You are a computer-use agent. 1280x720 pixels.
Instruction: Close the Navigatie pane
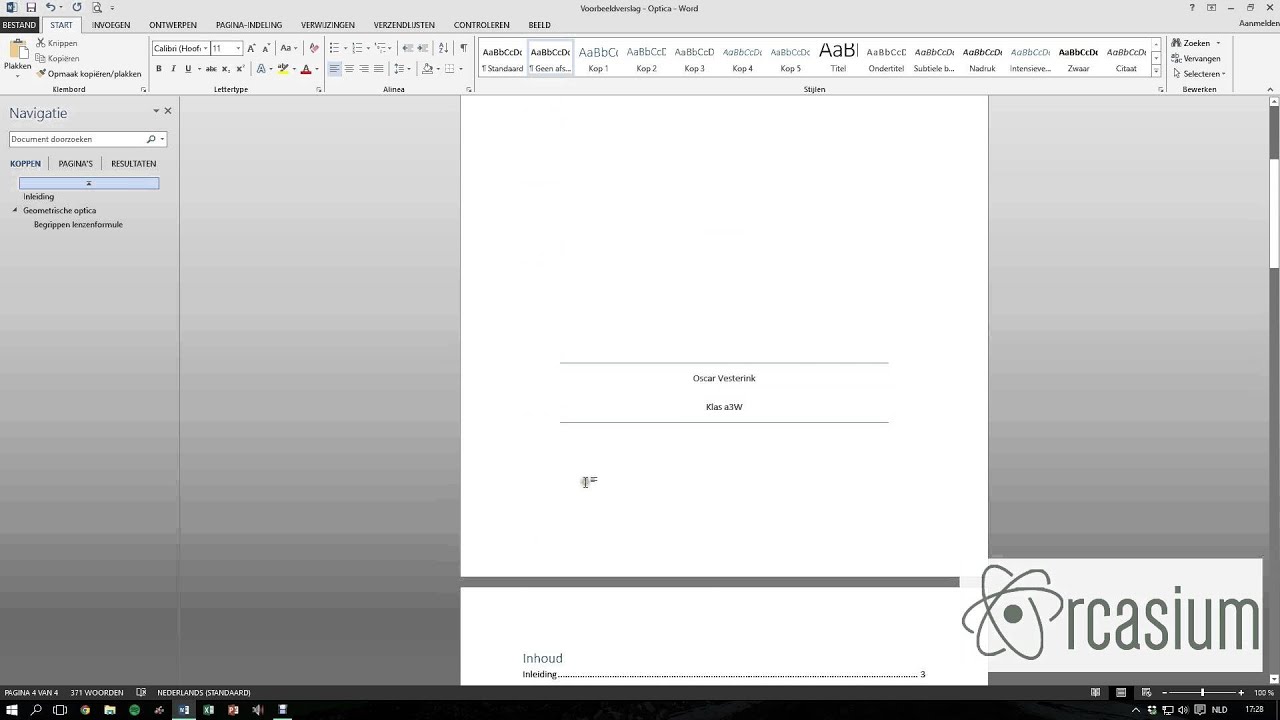coord(168,111)
